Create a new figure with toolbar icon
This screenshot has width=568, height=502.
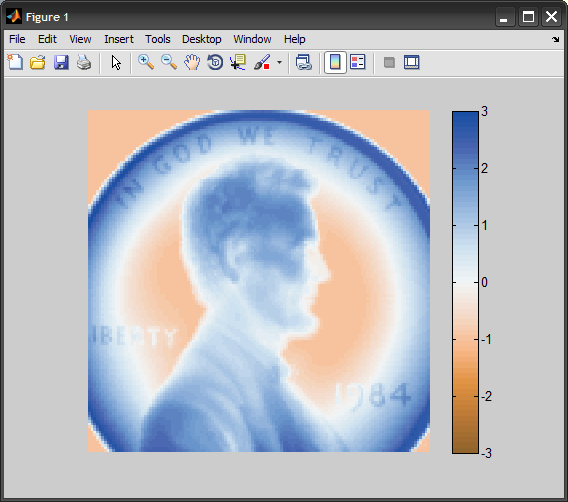pyautogui.click(x=15, y=62)
